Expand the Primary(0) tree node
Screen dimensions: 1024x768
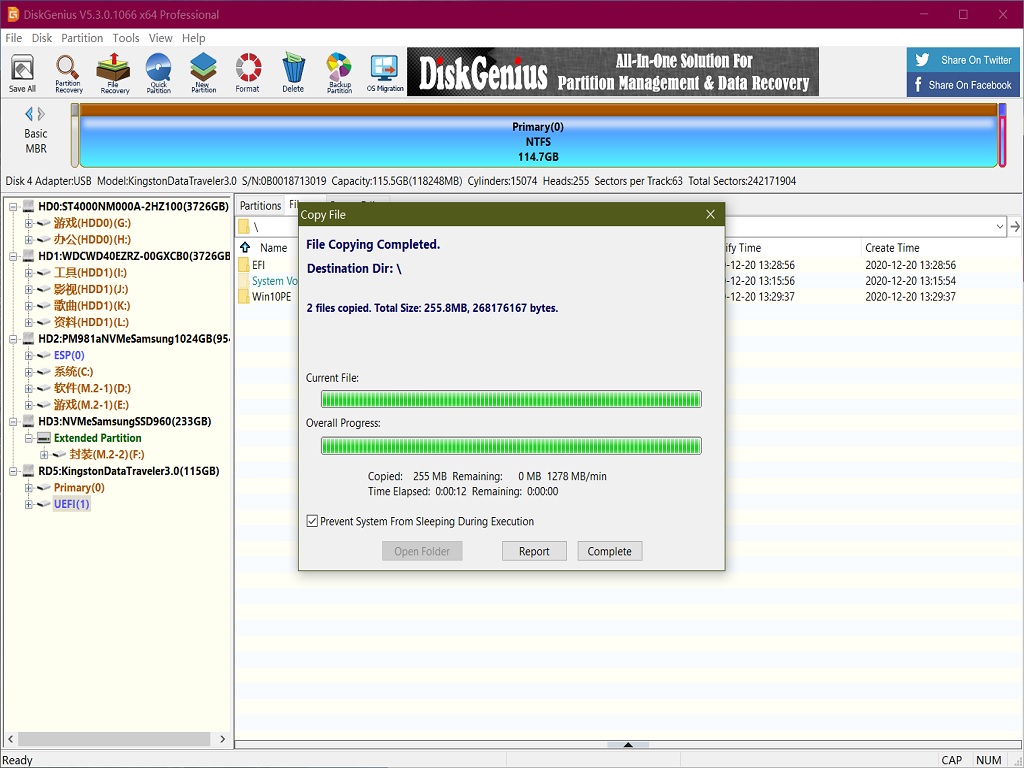pyautogui.click(x=29, y=487)
